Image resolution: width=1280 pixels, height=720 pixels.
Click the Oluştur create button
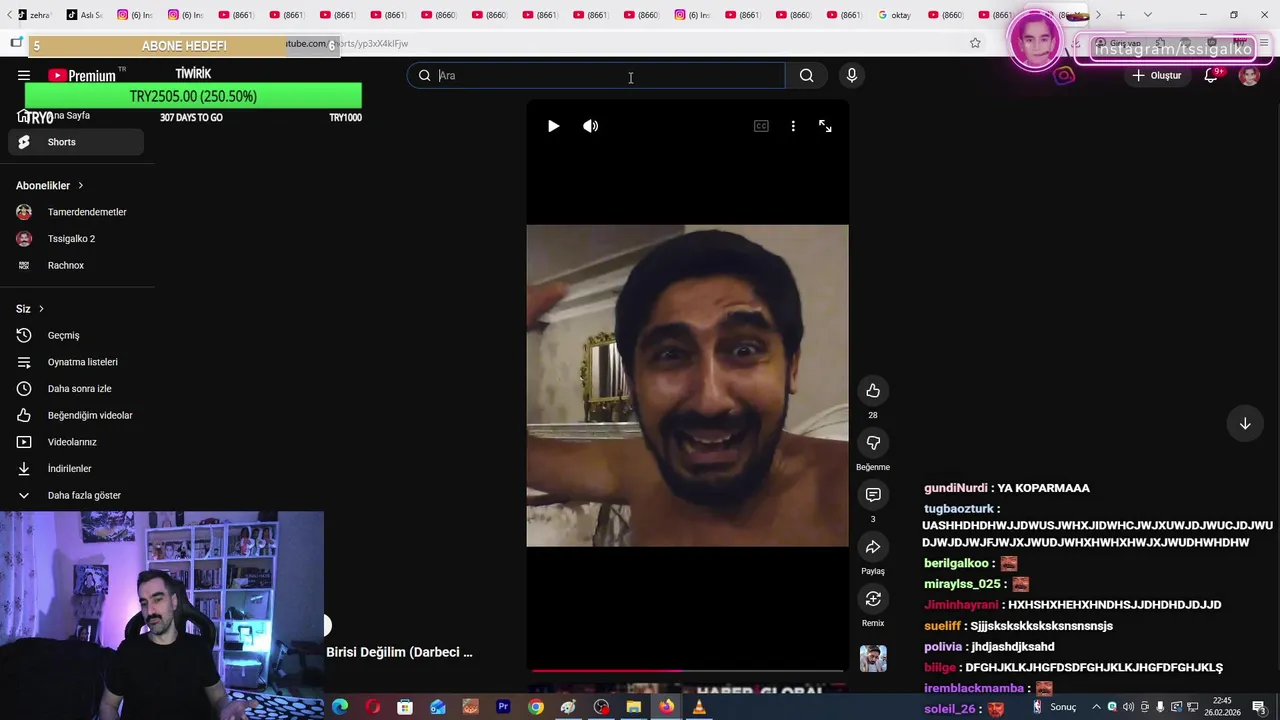1157,75
